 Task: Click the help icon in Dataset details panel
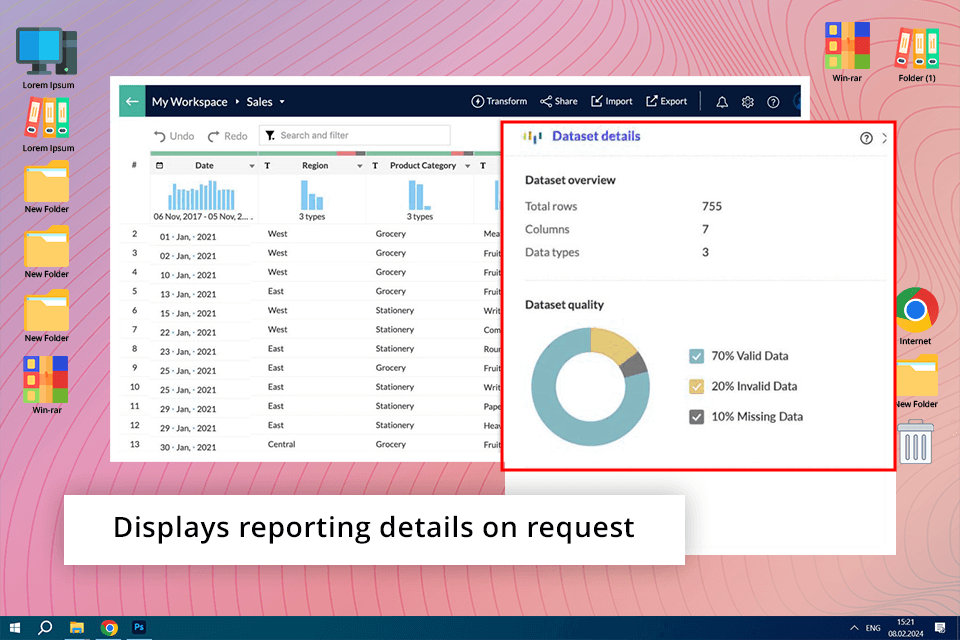[866, 138]
